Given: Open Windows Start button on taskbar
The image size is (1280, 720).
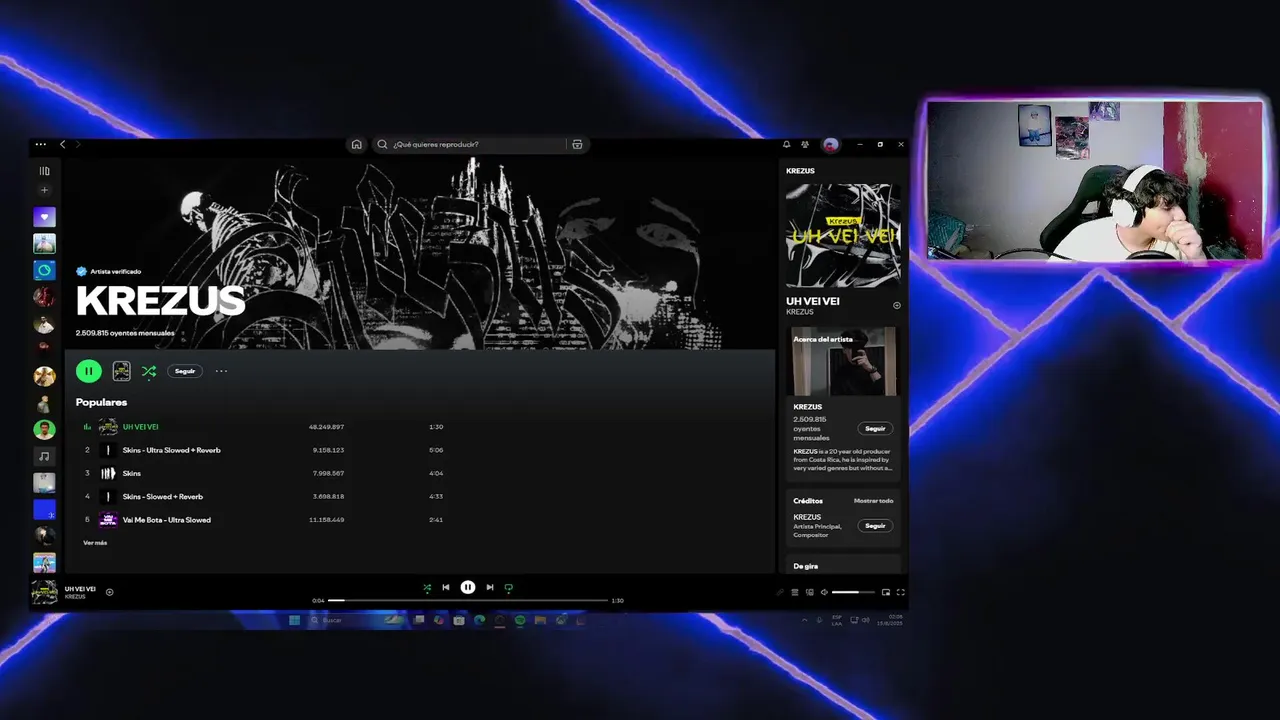Looking at the screenshot, I should [x=294, y=620].
